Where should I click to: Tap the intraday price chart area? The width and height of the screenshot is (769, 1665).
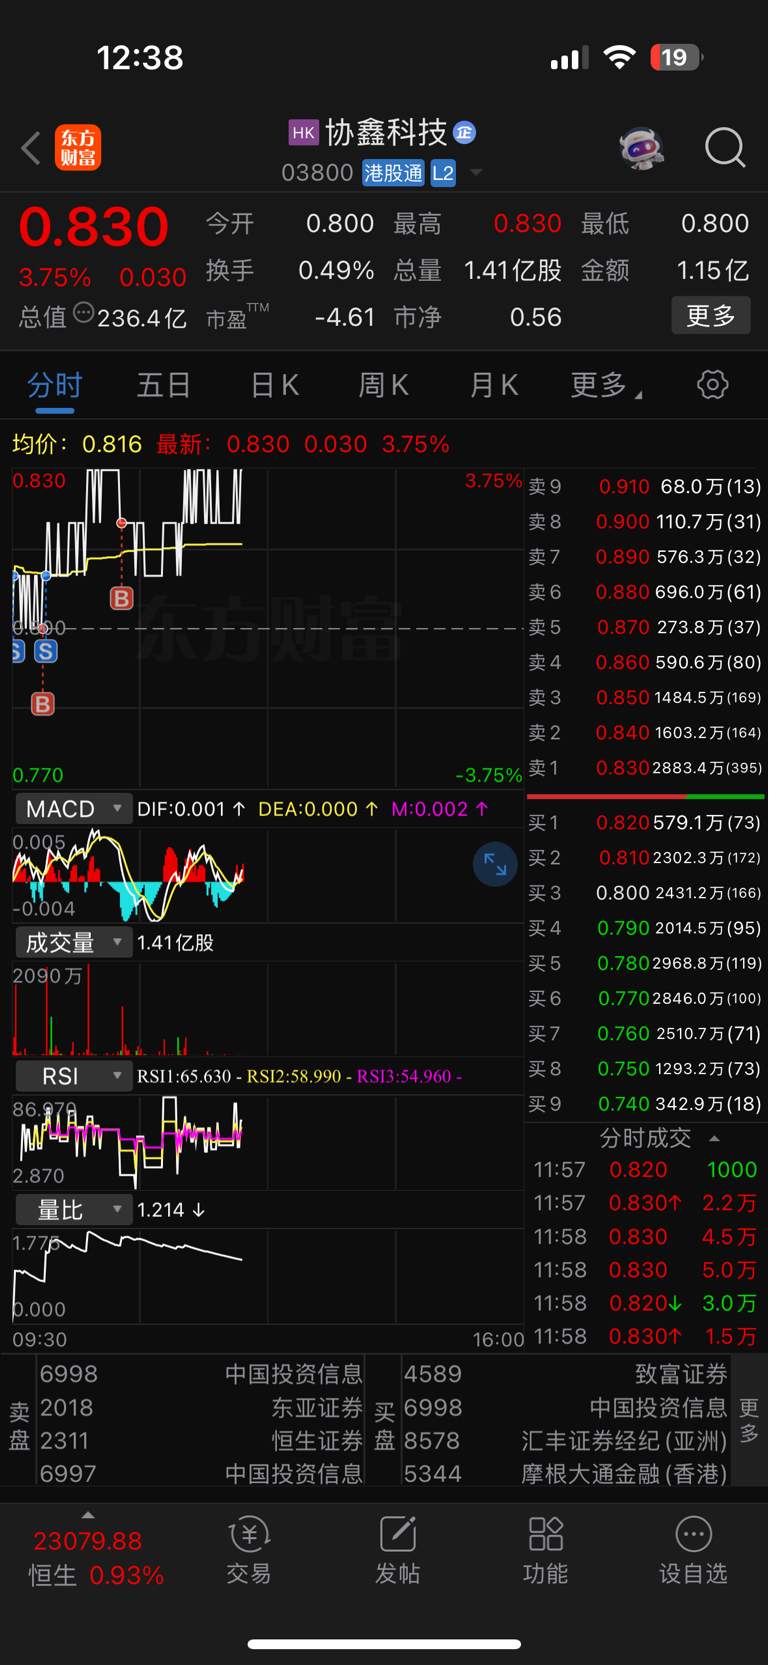pos(268,628)
